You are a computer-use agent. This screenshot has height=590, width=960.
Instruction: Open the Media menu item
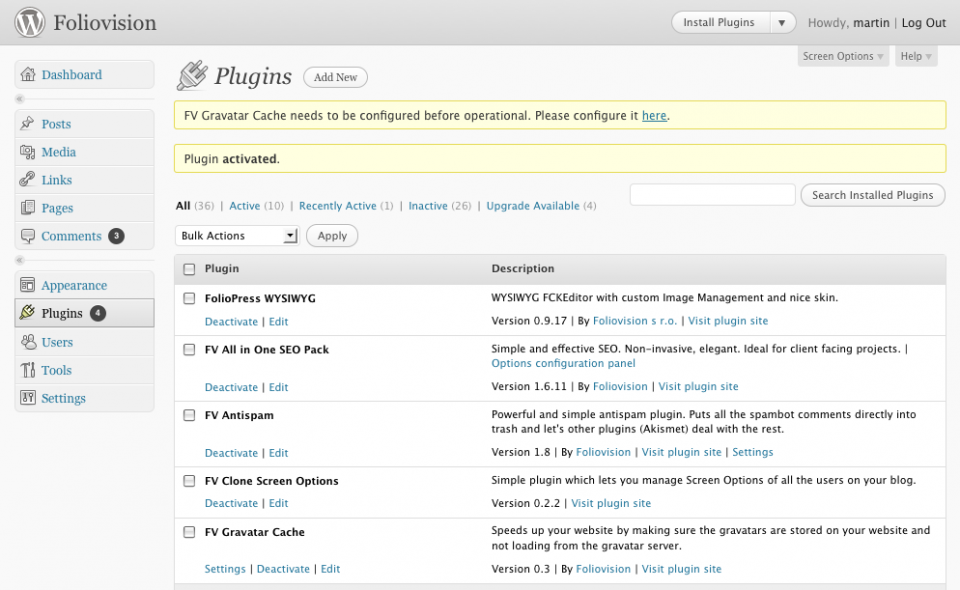(59, 152)
